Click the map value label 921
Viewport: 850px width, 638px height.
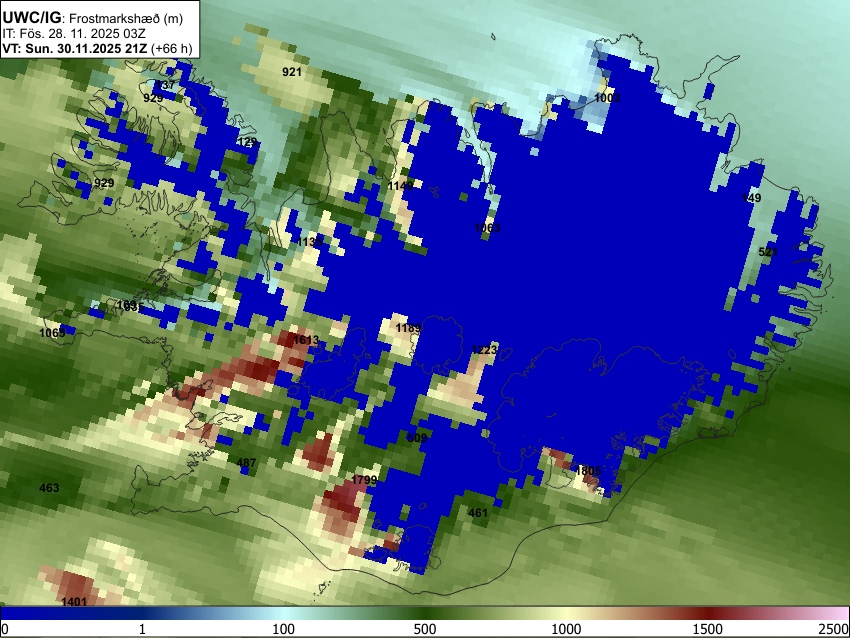[292, 72]
